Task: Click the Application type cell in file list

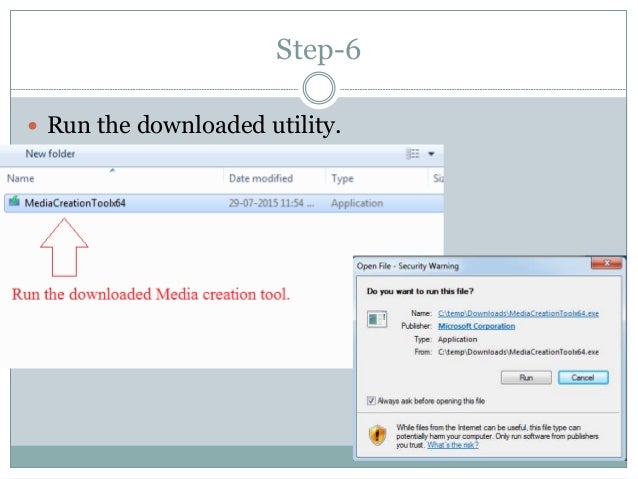Action: click(x=357, y=203)
